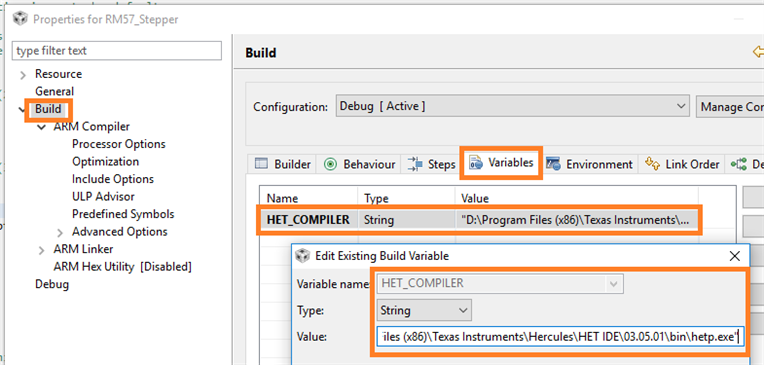Open the Configuration dropdown
764x365 pixels.
(513, 106)
